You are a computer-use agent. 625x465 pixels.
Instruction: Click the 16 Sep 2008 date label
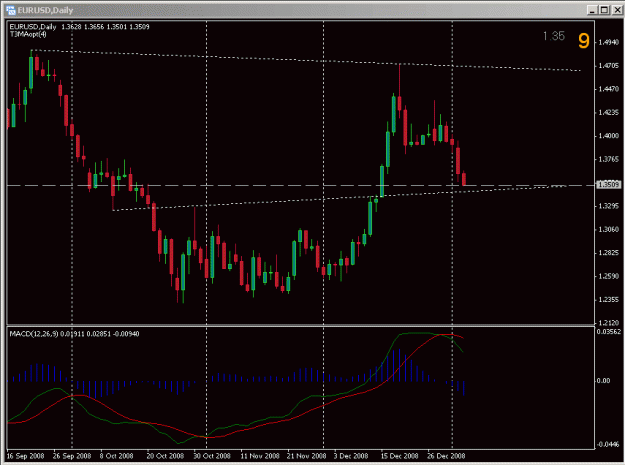click(x=25, y=456)
